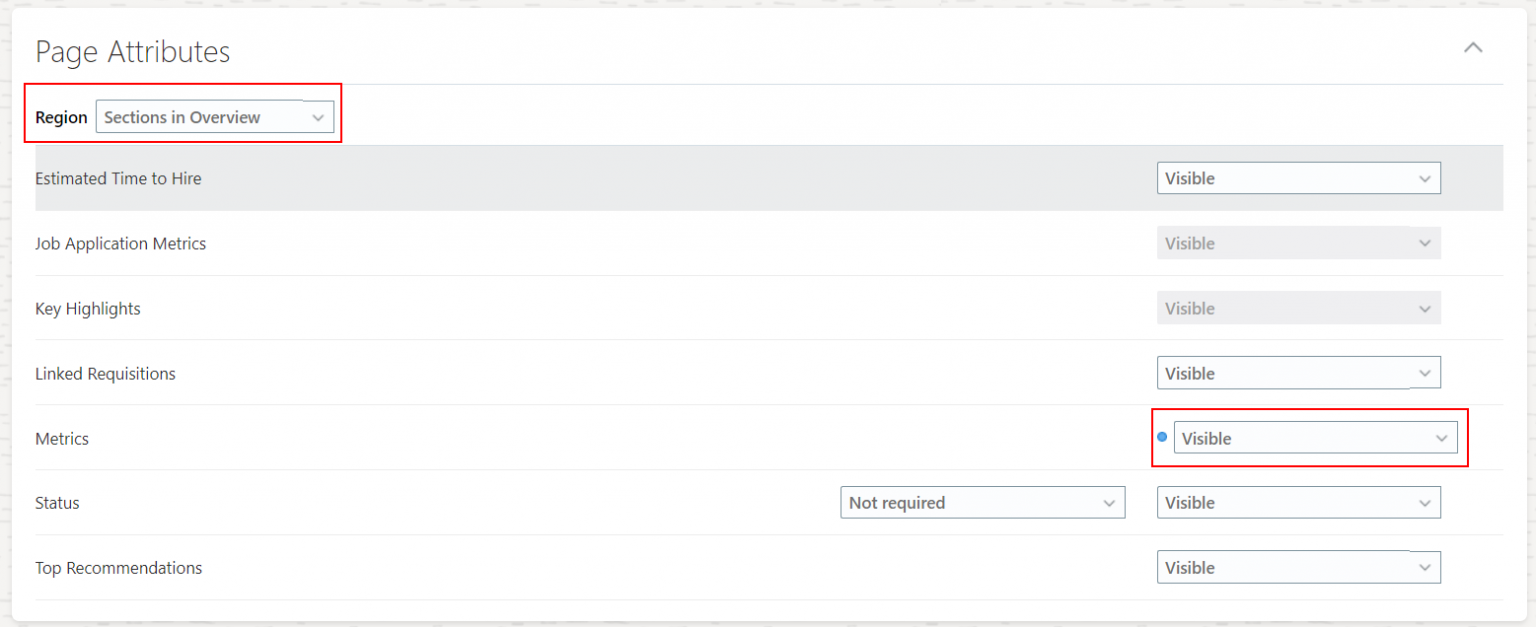Open the Top Recommendations visibility dropdown

pyautogui.click(x=1299, y=567)
